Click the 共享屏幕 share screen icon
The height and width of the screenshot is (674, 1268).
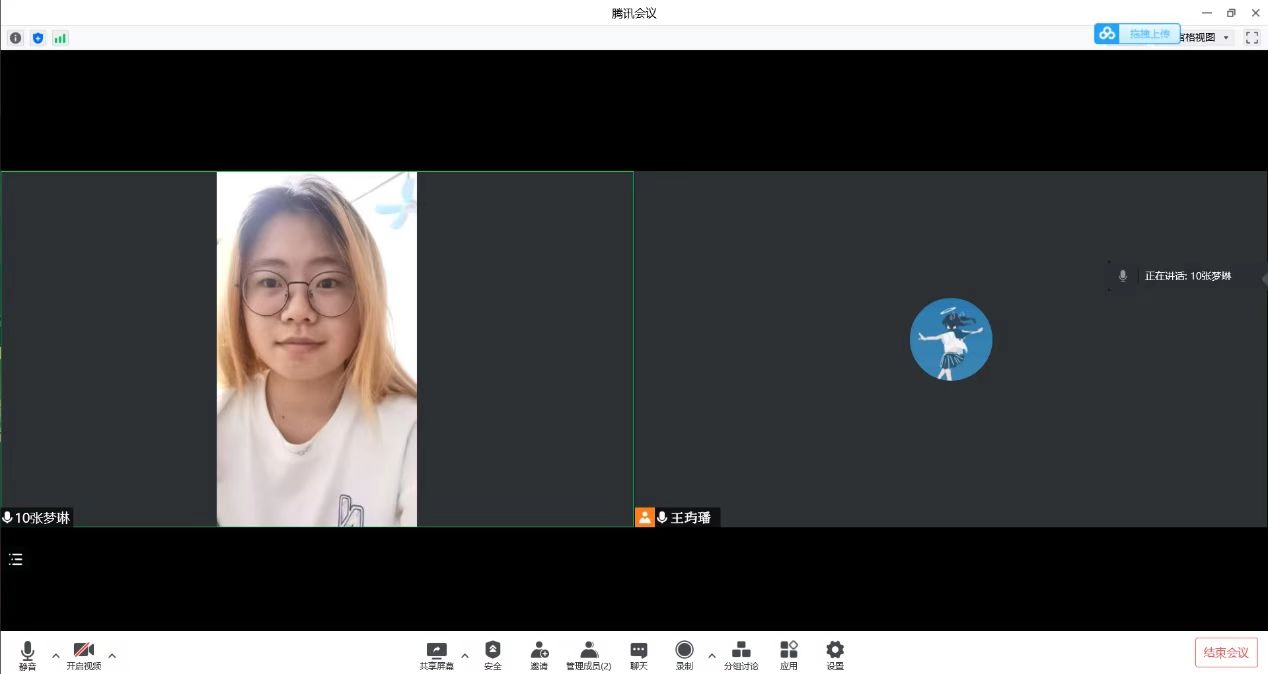click(436, 655)
